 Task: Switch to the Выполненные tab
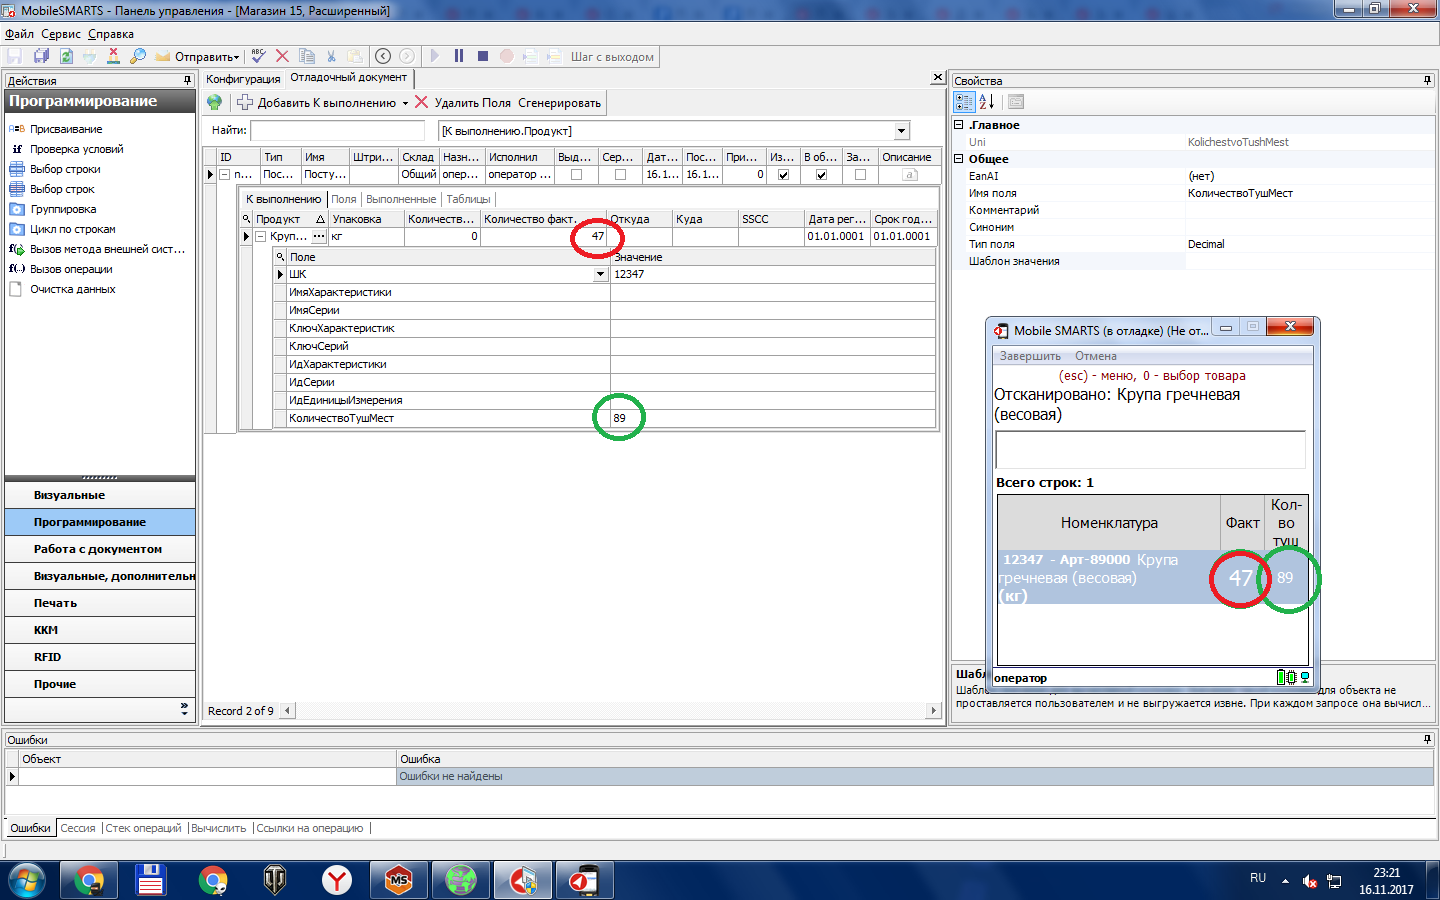tap(401, 199)
